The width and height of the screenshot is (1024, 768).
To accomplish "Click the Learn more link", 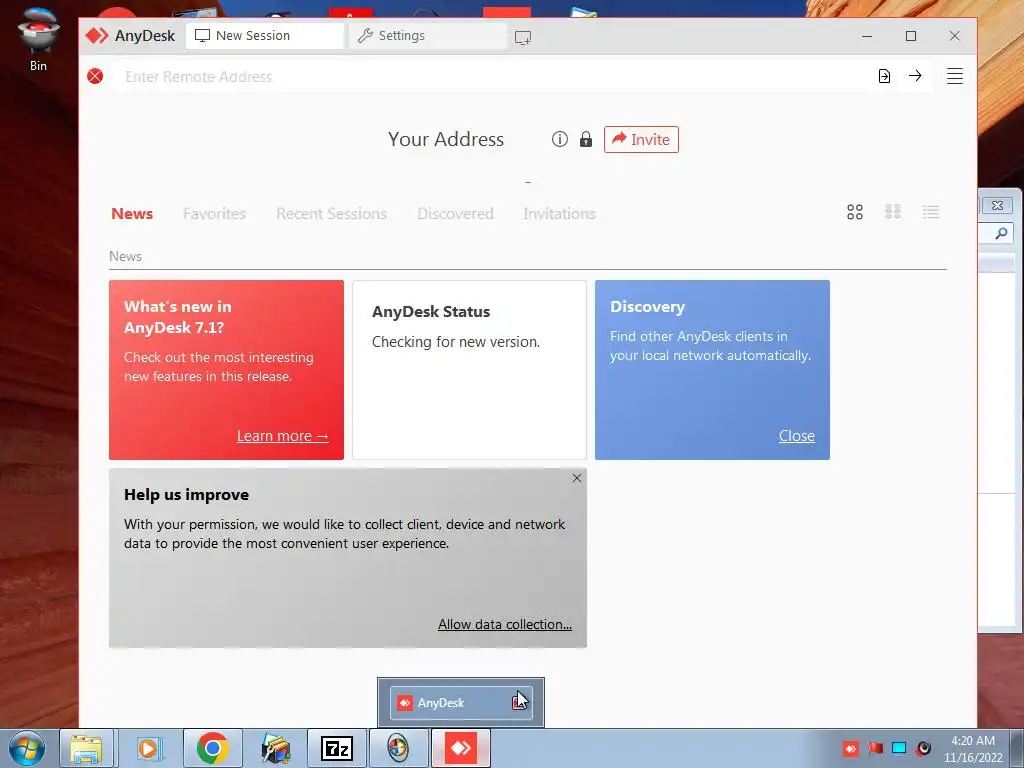I will 282,436.
